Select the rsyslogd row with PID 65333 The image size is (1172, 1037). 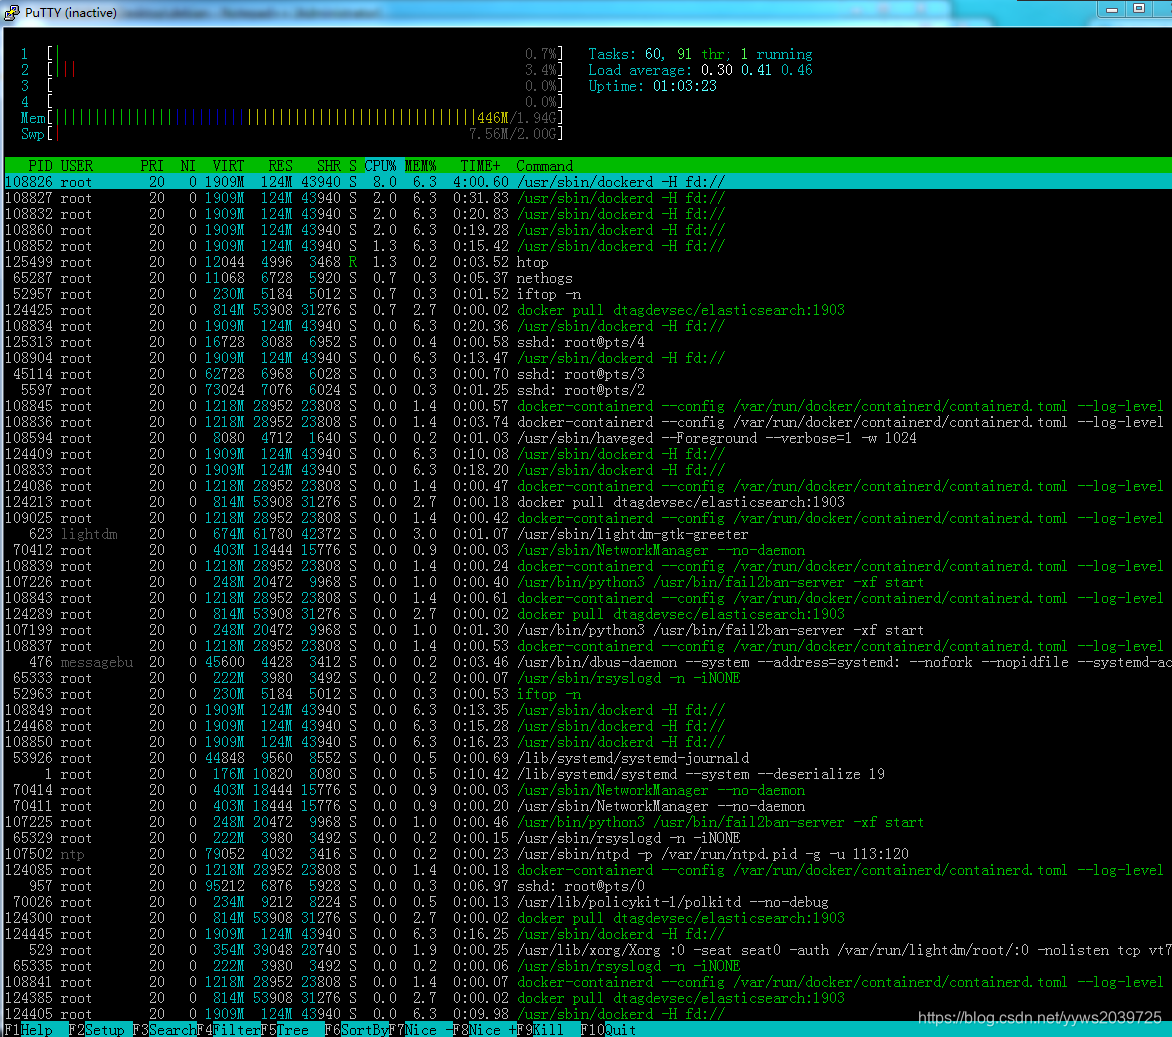pyautogui.click(x=586, y=678)
